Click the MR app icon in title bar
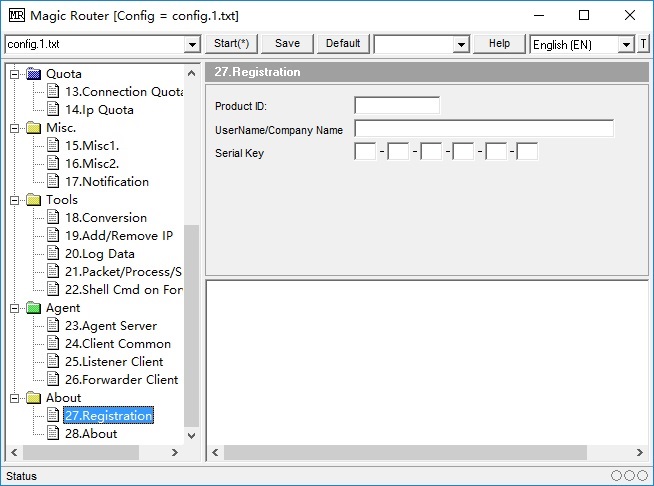 [17, 15]
